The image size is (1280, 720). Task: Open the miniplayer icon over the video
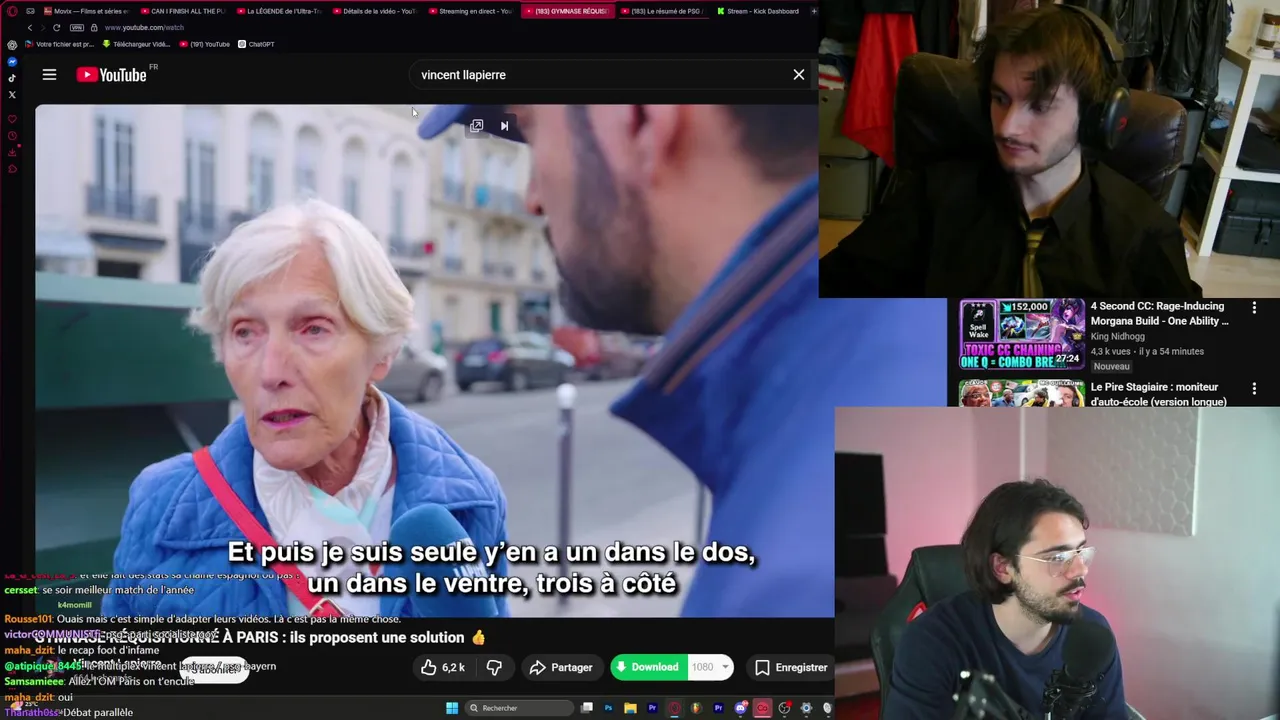click(476, 126)
